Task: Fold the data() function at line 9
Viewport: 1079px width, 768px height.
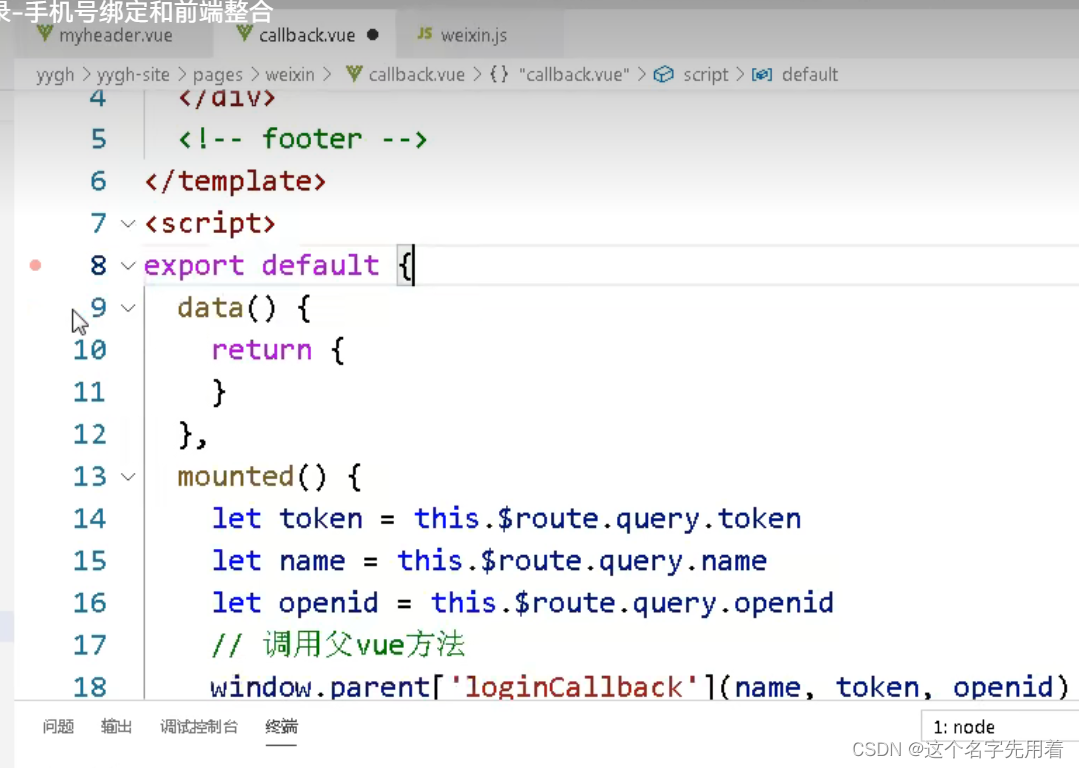Action: (128, 308)
